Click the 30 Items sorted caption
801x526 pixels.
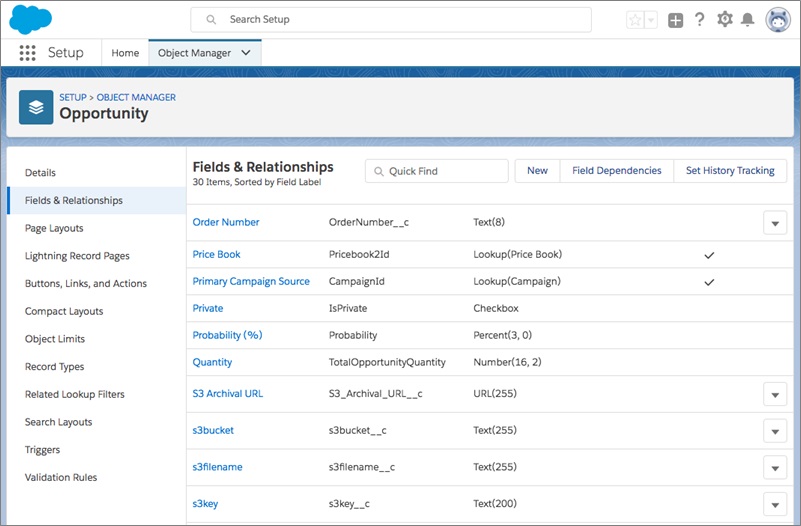257,182
